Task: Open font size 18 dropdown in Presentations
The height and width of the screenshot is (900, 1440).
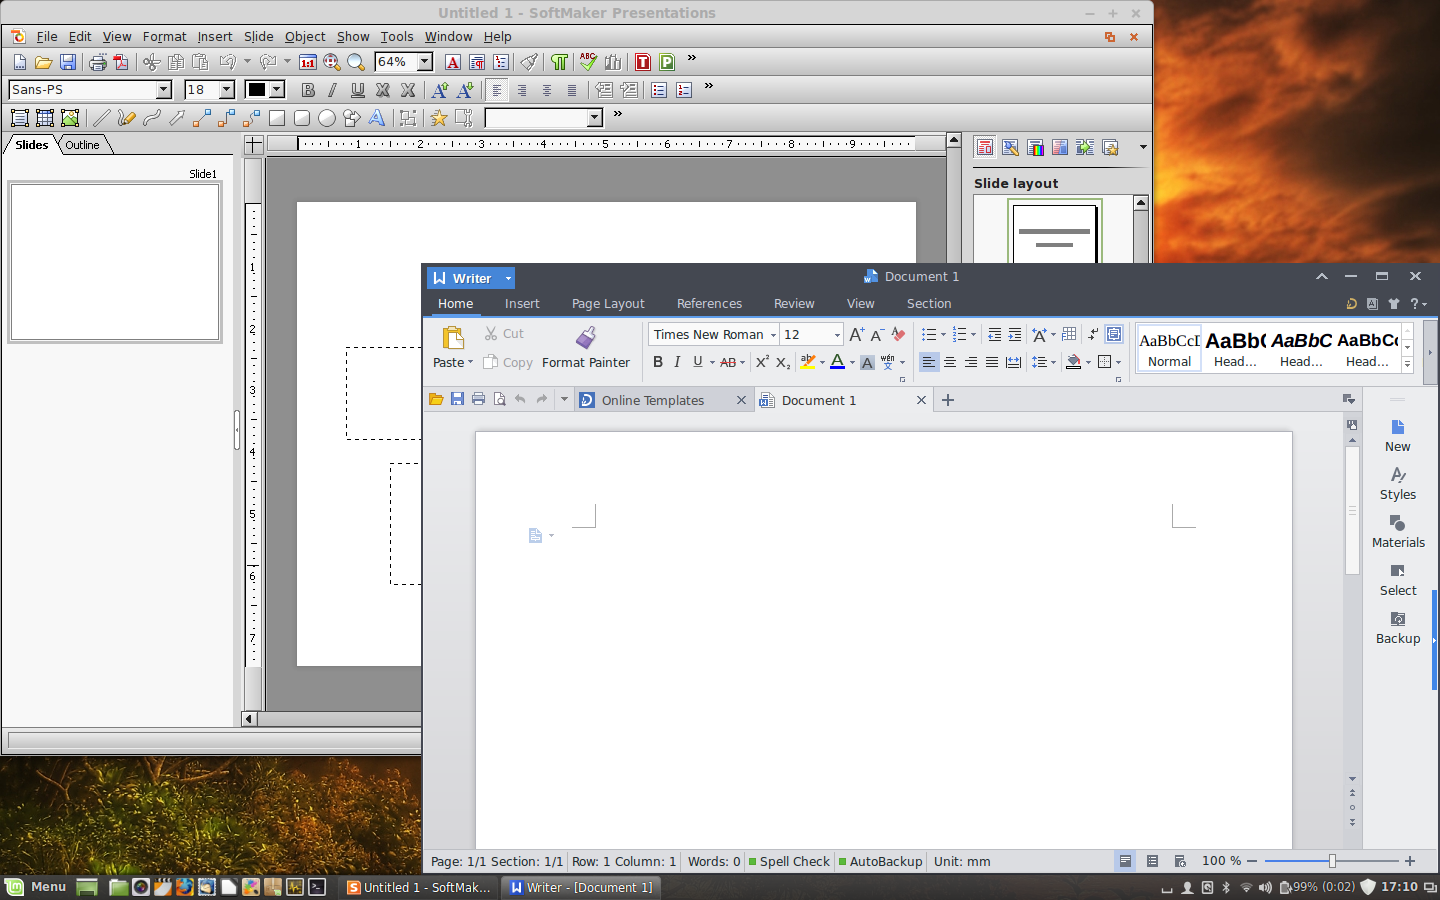Action: pyautogui.click(x=227, y=90)
